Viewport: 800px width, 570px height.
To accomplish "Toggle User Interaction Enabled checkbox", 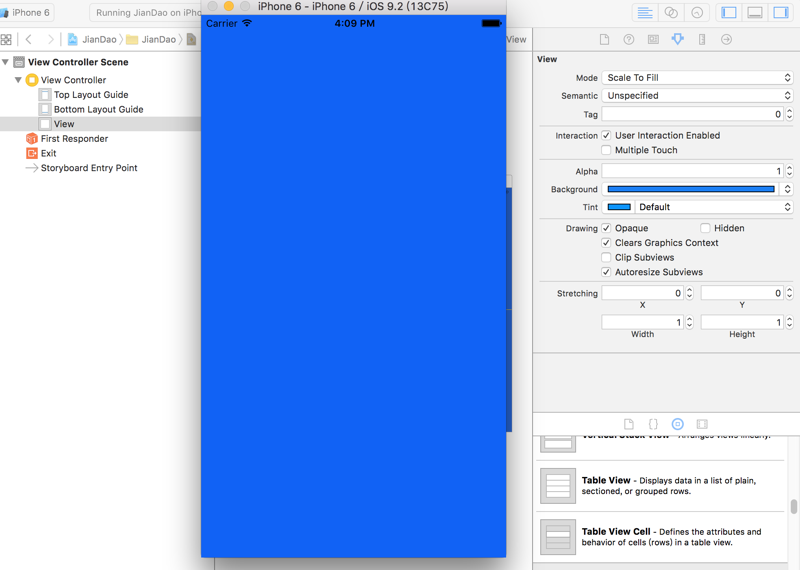I will 606,135.
